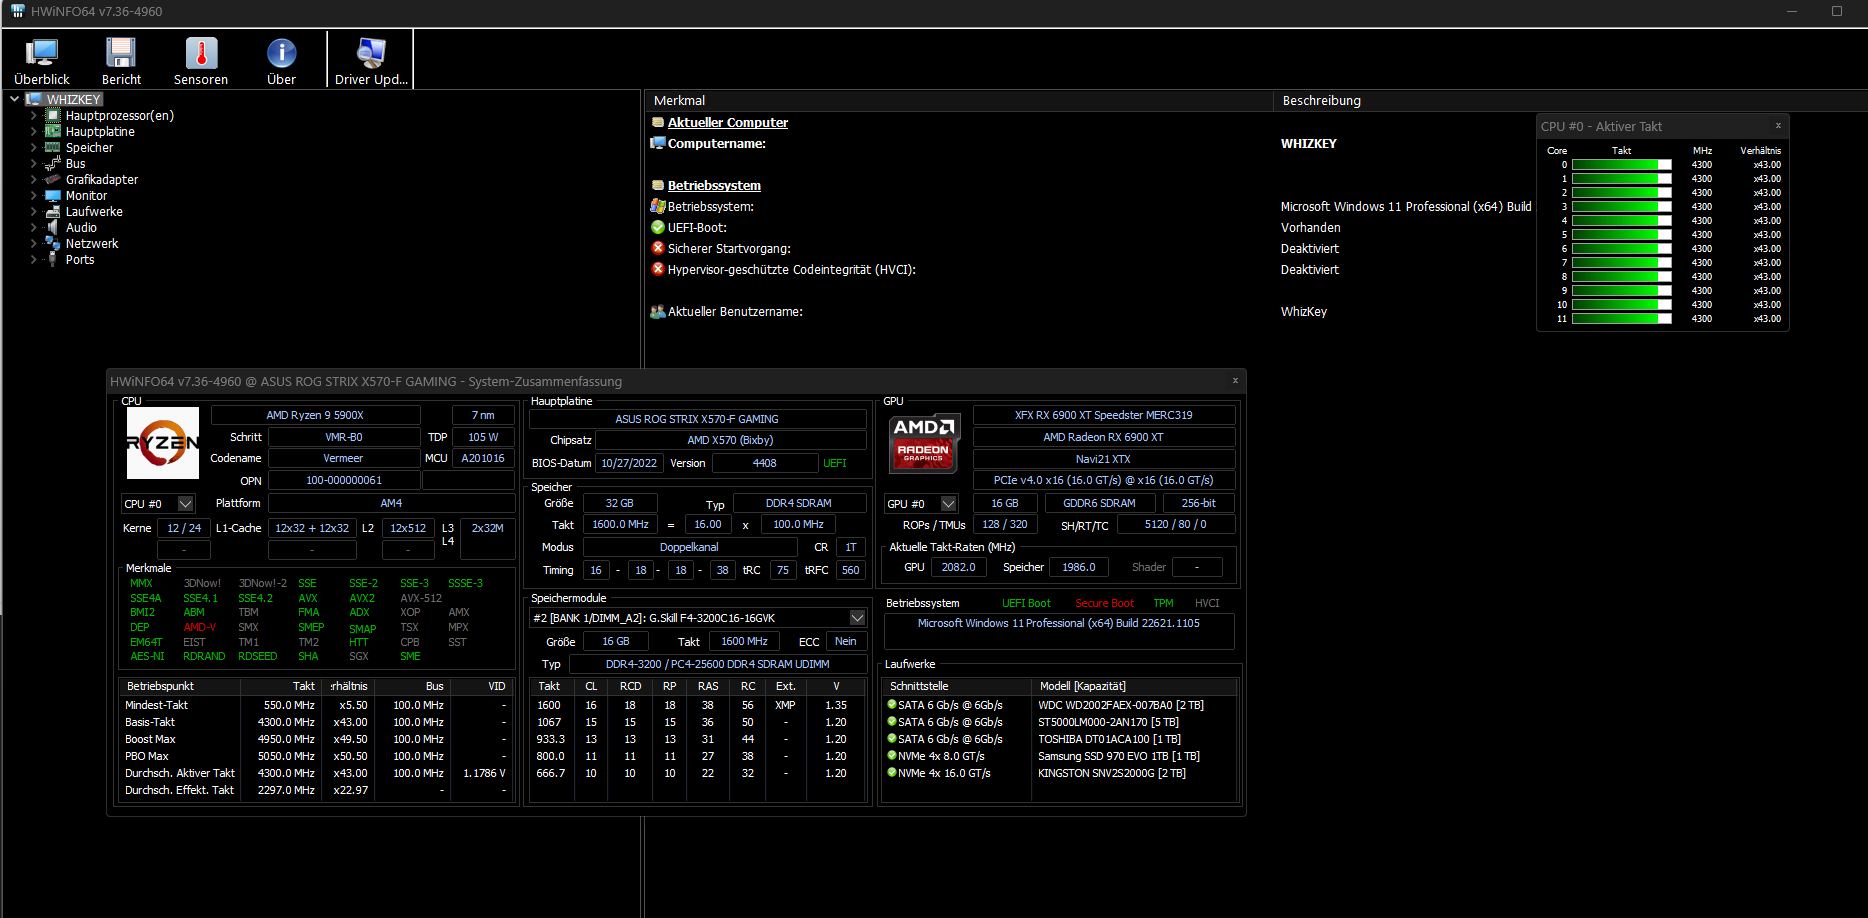
Task: Click the Audio speaker icon
Action: (53, 227)
